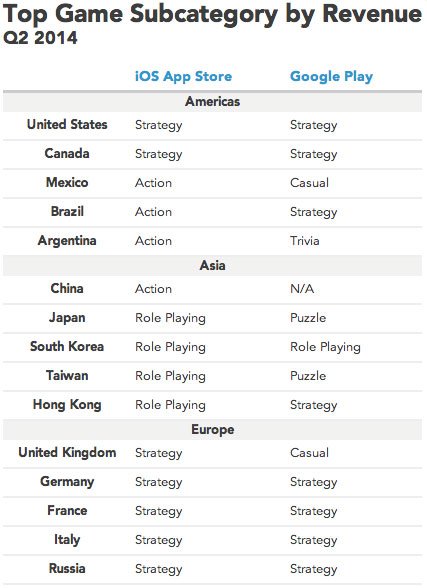
Task: Click the Hong Kong row label
Action: (x=67, y=405)
